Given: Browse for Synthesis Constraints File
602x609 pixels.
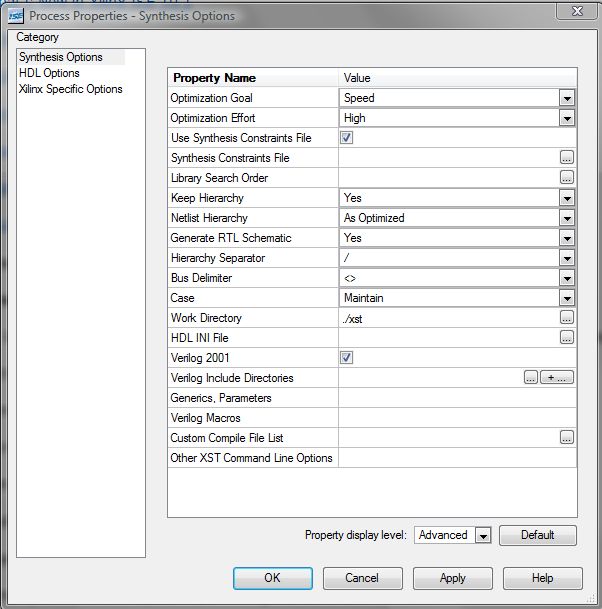Looking at the screenshot, I should click(x=567, y=158).
